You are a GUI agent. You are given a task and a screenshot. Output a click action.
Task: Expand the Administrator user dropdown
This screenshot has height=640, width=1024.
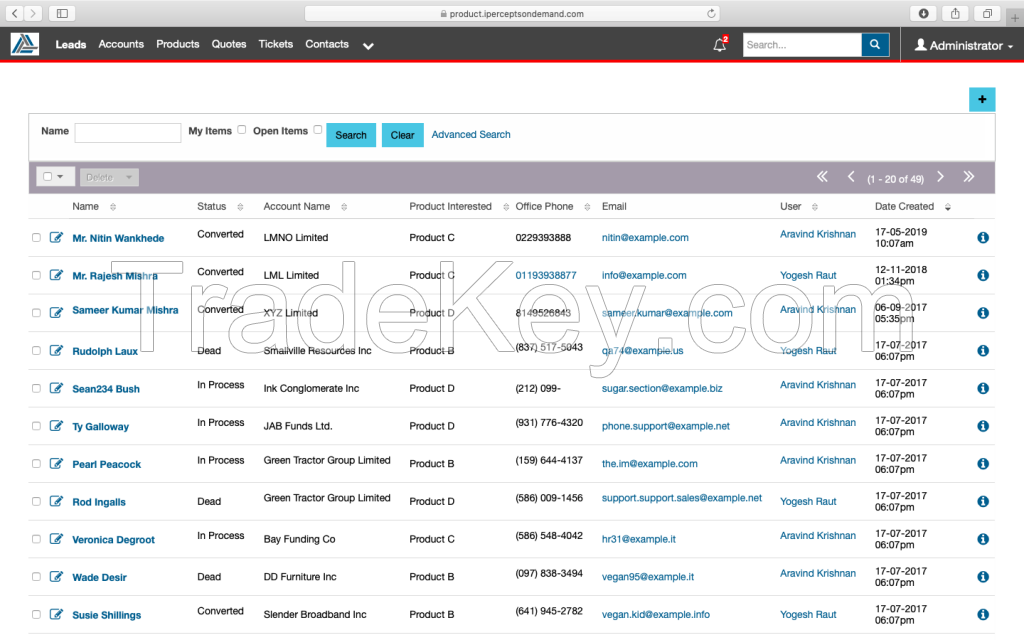coord(963,46)
